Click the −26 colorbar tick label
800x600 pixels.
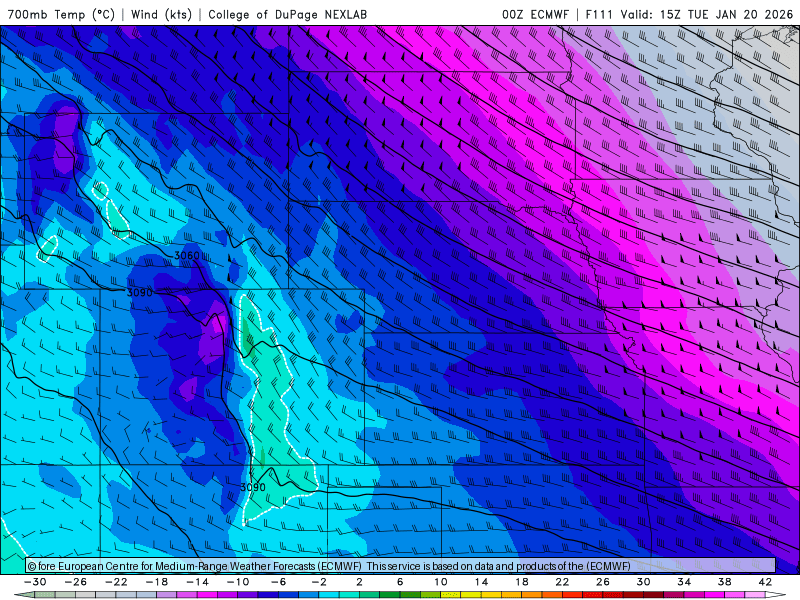click(x=76, y=582)
